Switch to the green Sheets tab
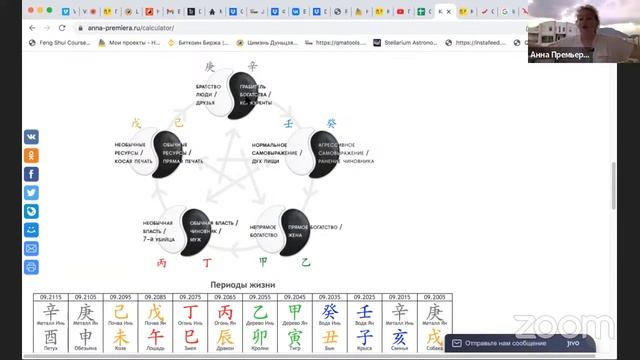This screenshot has height=360, width=640. pos(421,12)
